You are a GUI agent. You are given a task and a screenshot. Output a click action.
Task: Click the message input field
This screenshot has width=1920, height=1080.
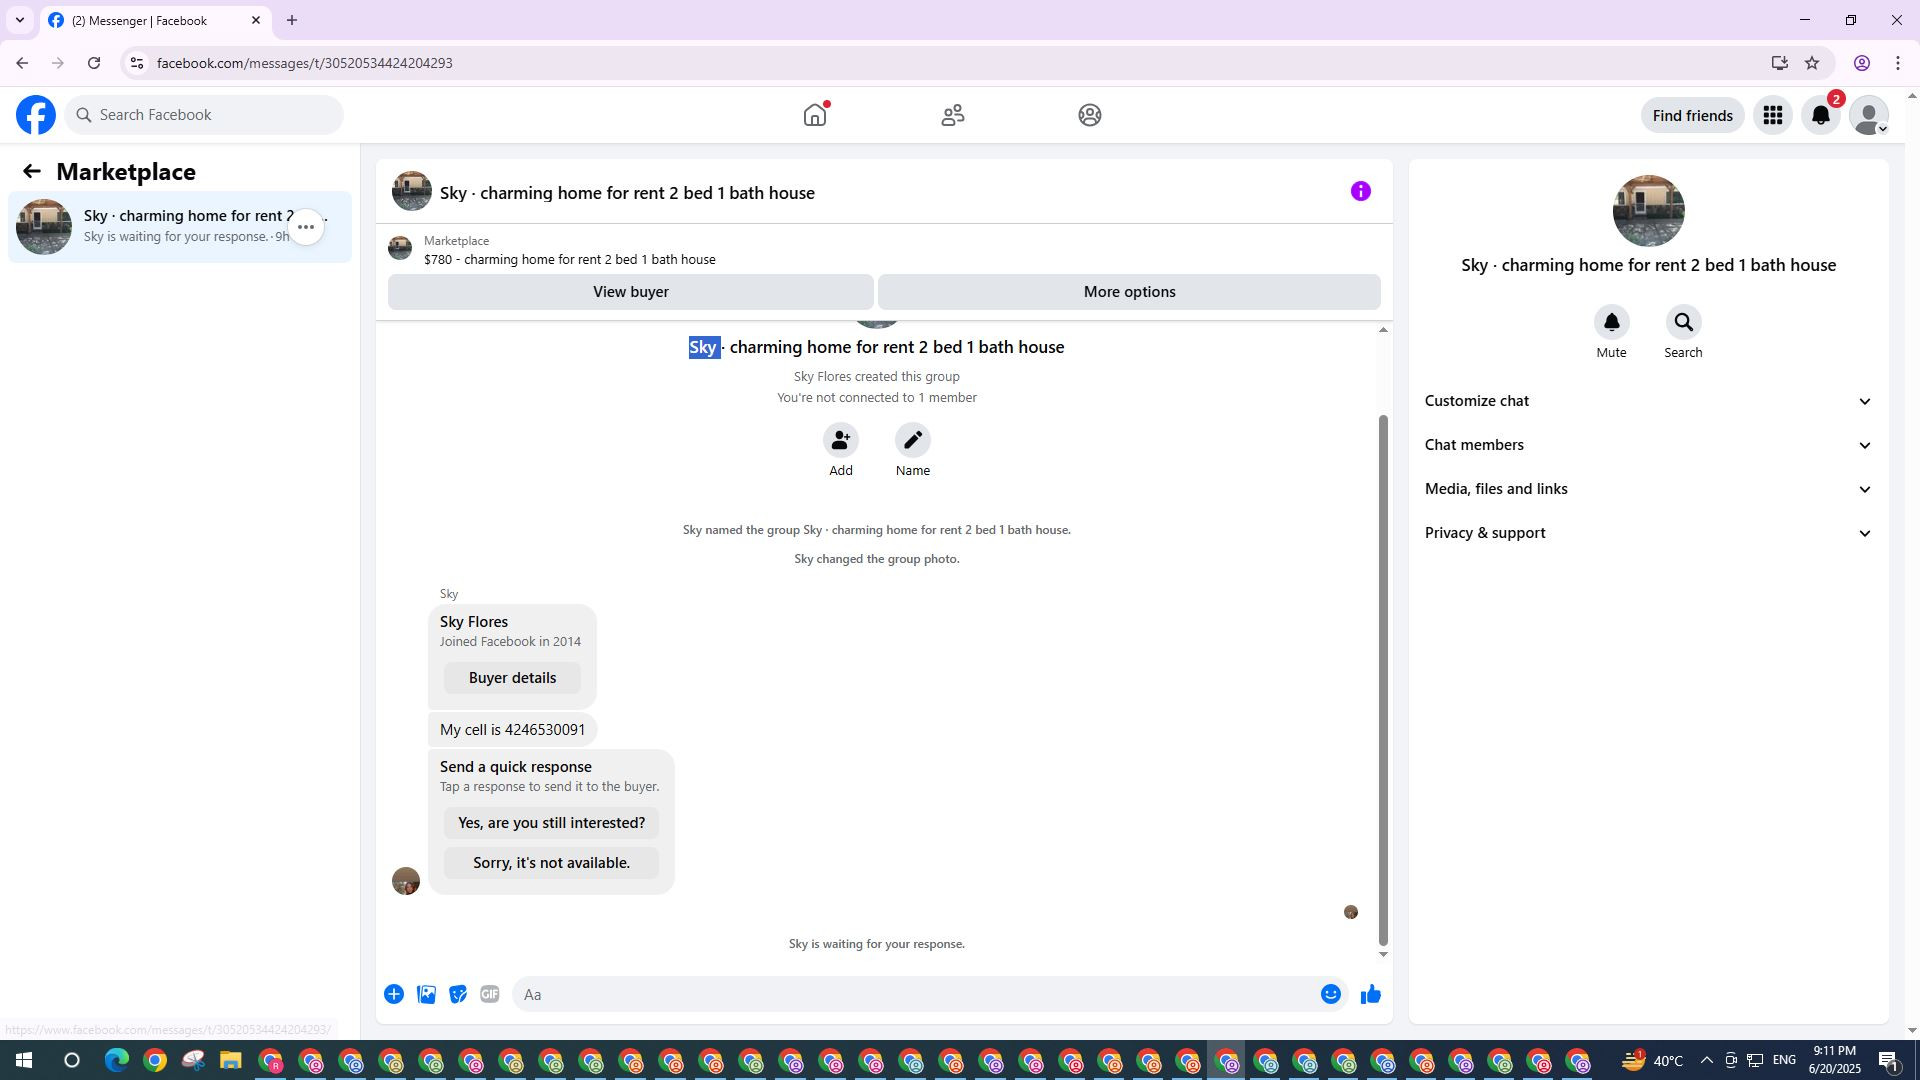915,994
